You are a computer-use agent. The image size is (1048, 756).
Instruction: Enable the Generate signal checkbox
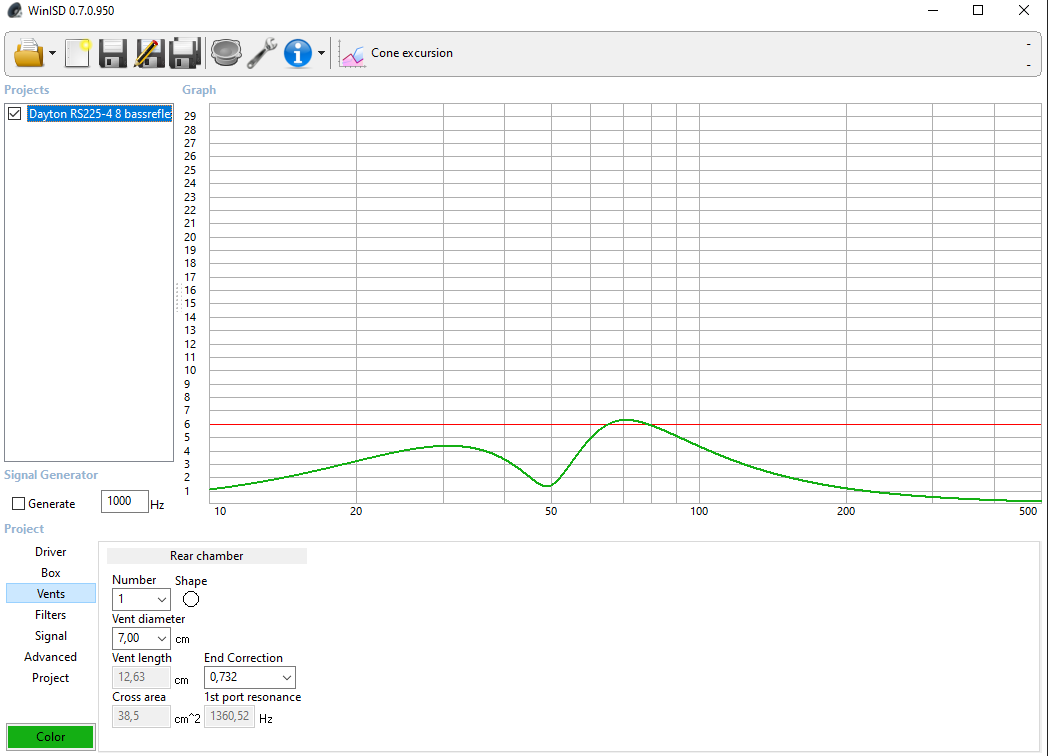tap(19, 503)
